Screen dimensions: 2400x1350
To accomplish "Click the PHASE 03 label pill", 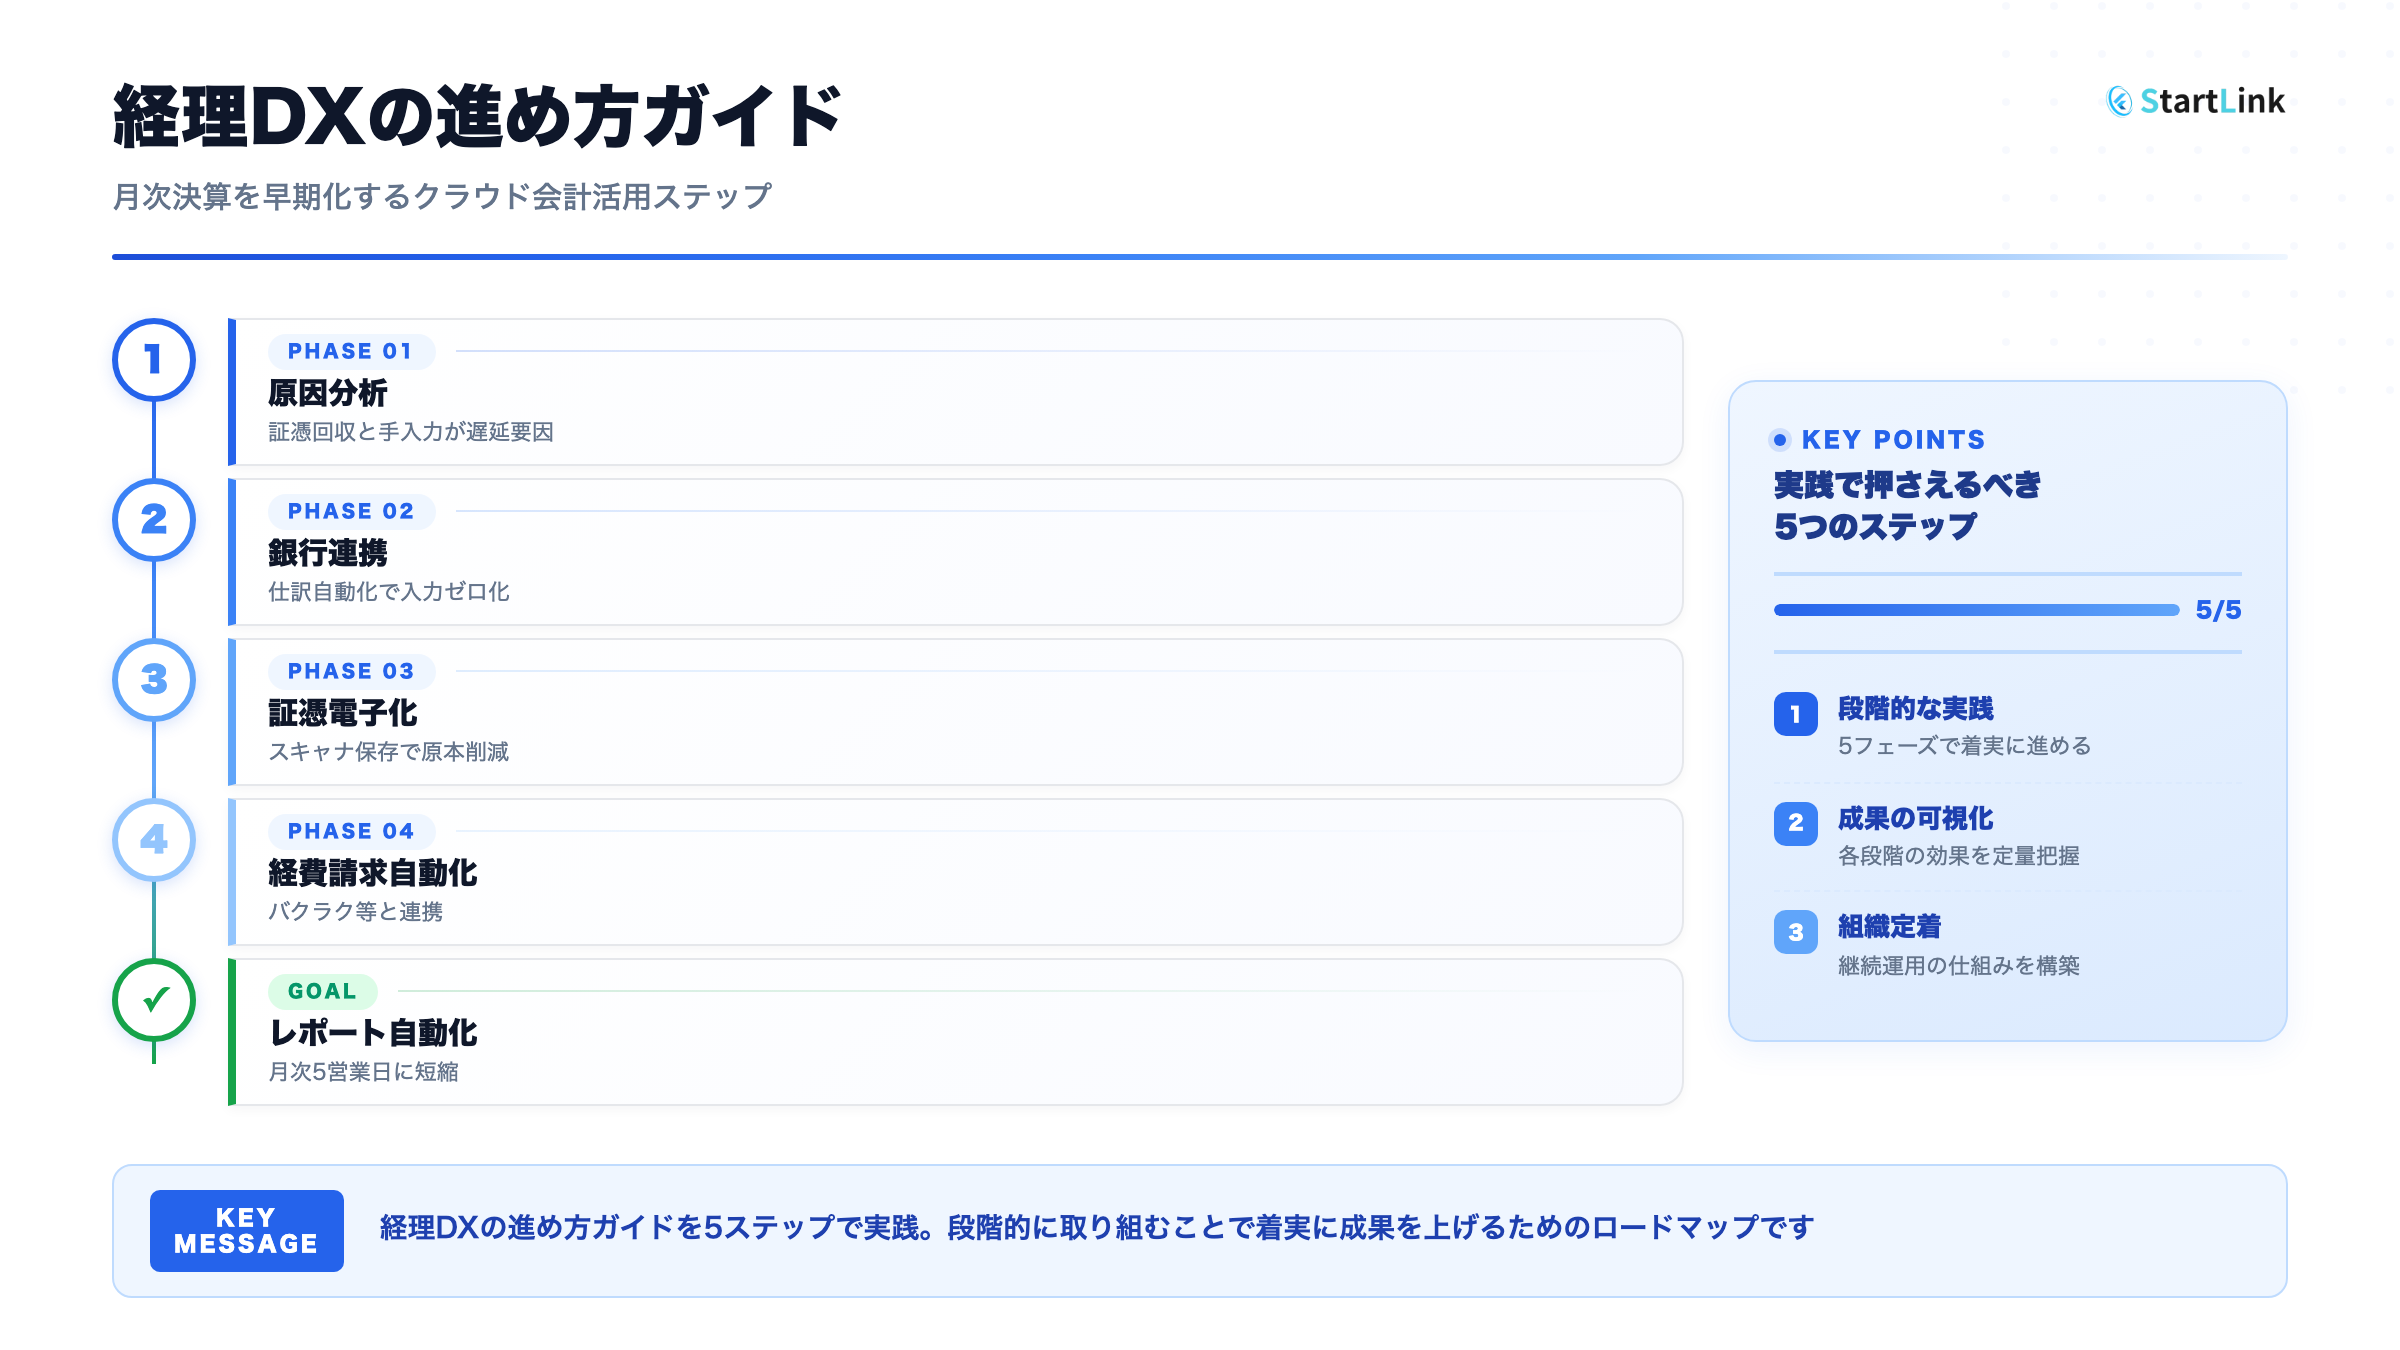I will coord(350,672).
